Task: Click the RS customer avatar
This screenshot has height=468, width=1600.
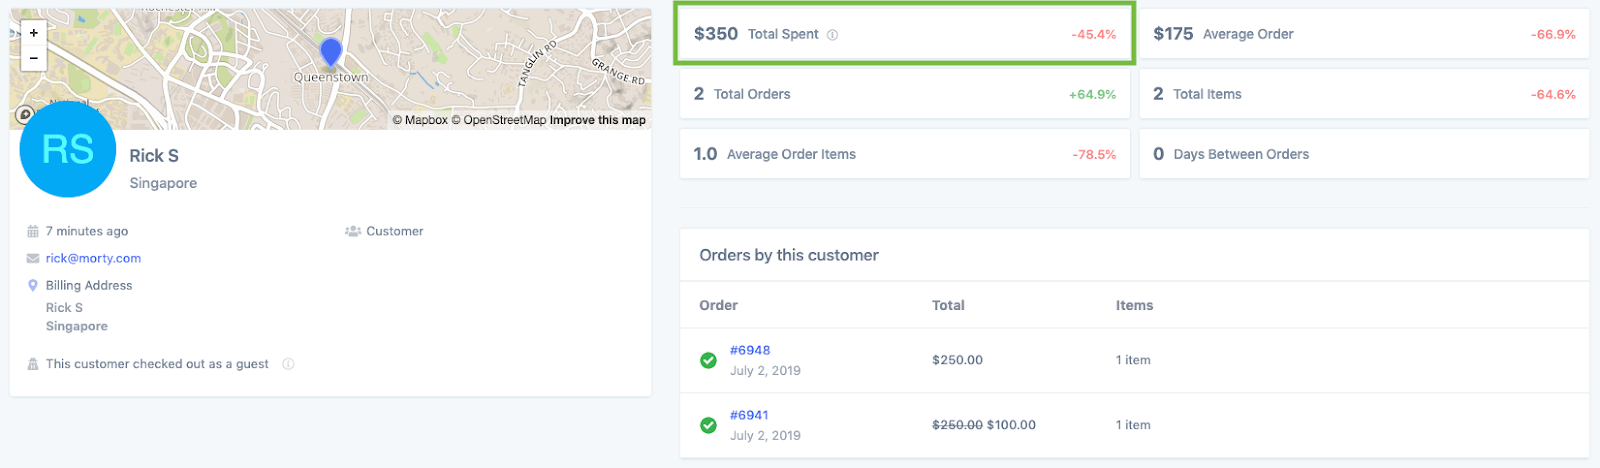Action: pos(68,150)
